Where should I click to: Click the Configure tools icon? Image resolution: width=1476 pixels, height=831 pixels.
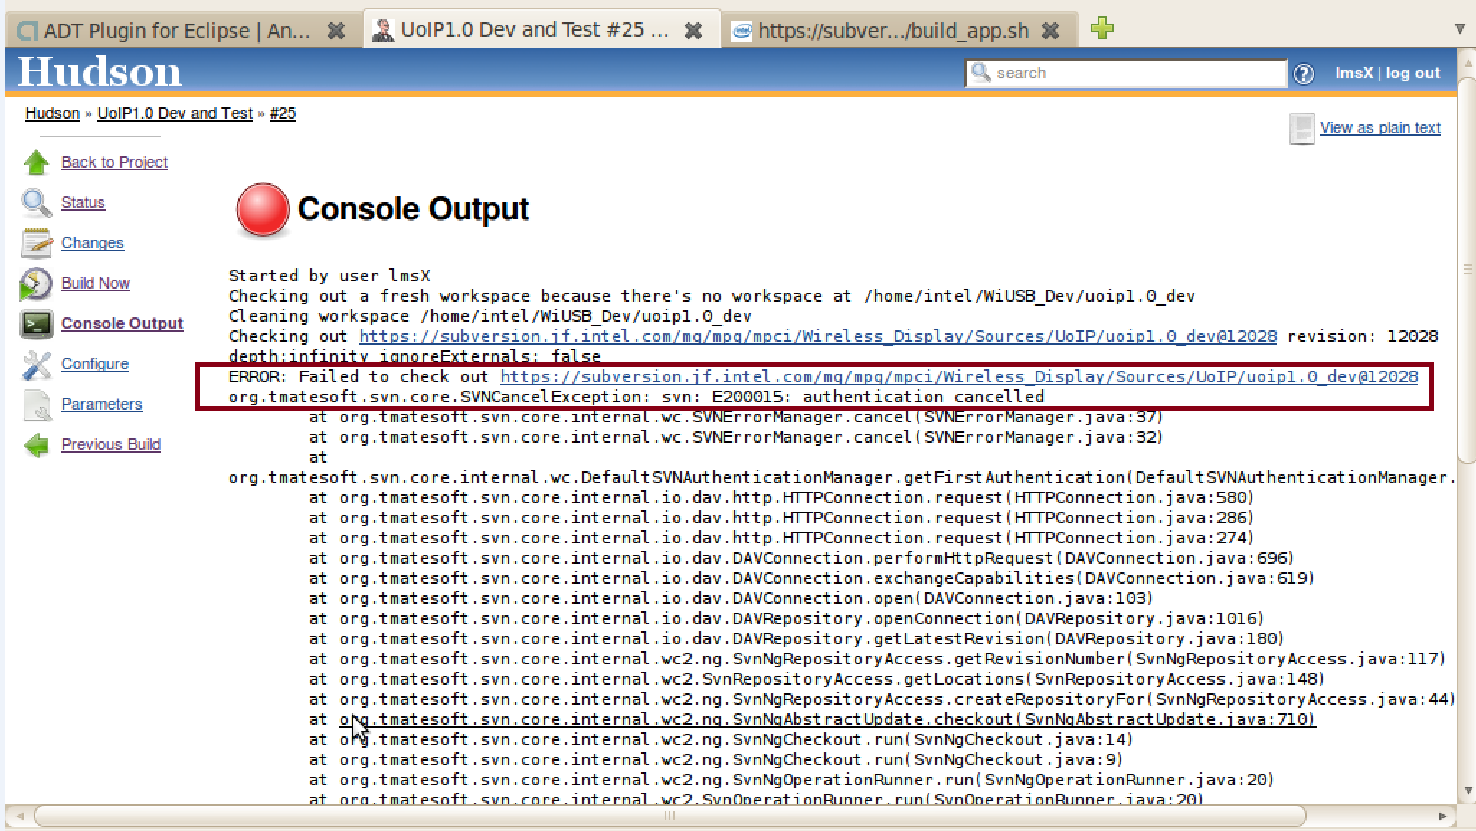[x=36, y=364]
